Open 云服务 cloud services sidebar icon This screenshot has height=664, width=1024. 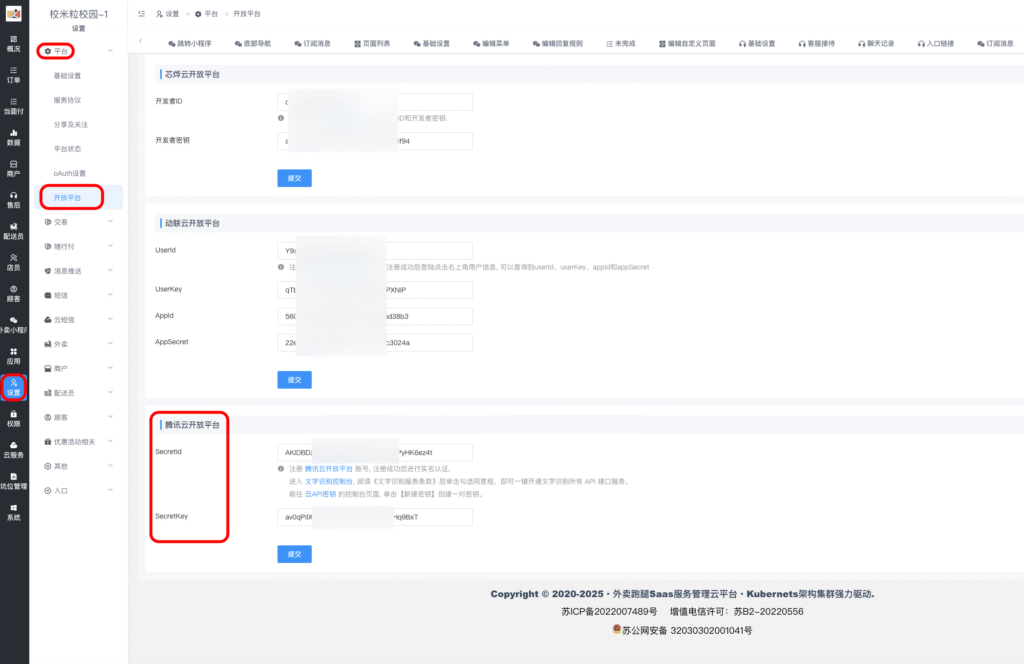(x=13, y=449)
